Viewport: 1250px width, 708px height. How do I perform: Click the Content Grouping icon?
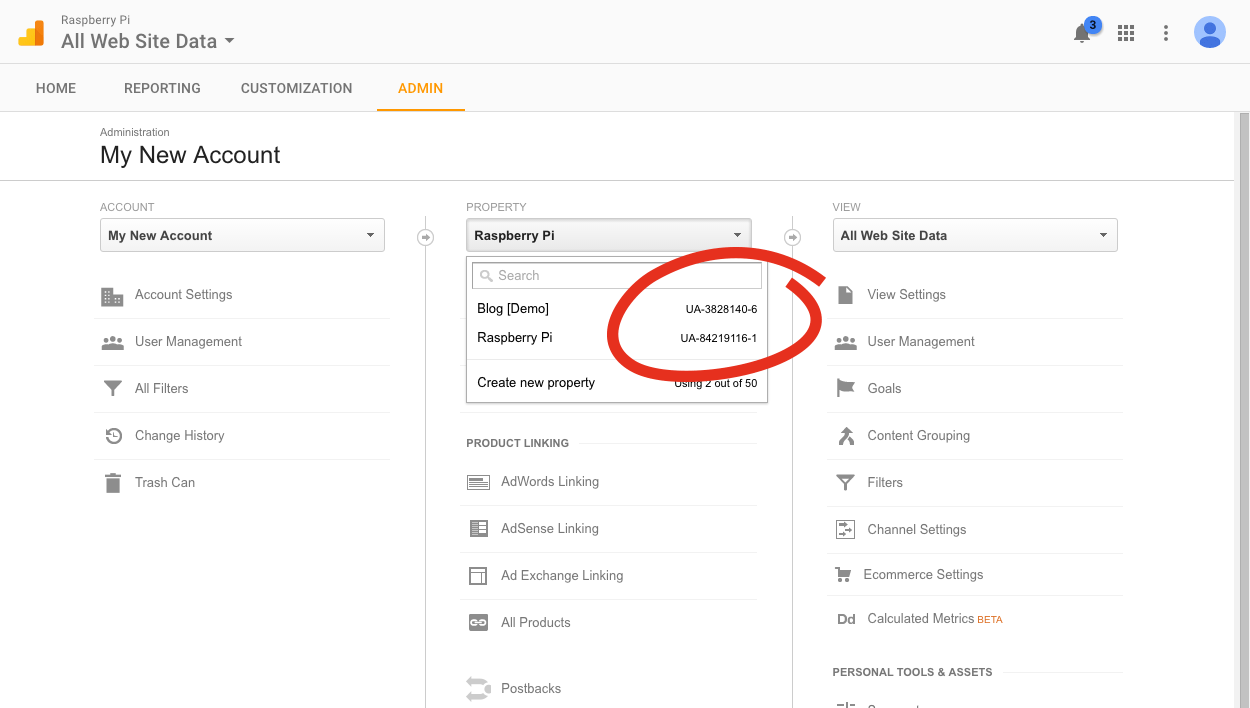(x=846, y=436)
